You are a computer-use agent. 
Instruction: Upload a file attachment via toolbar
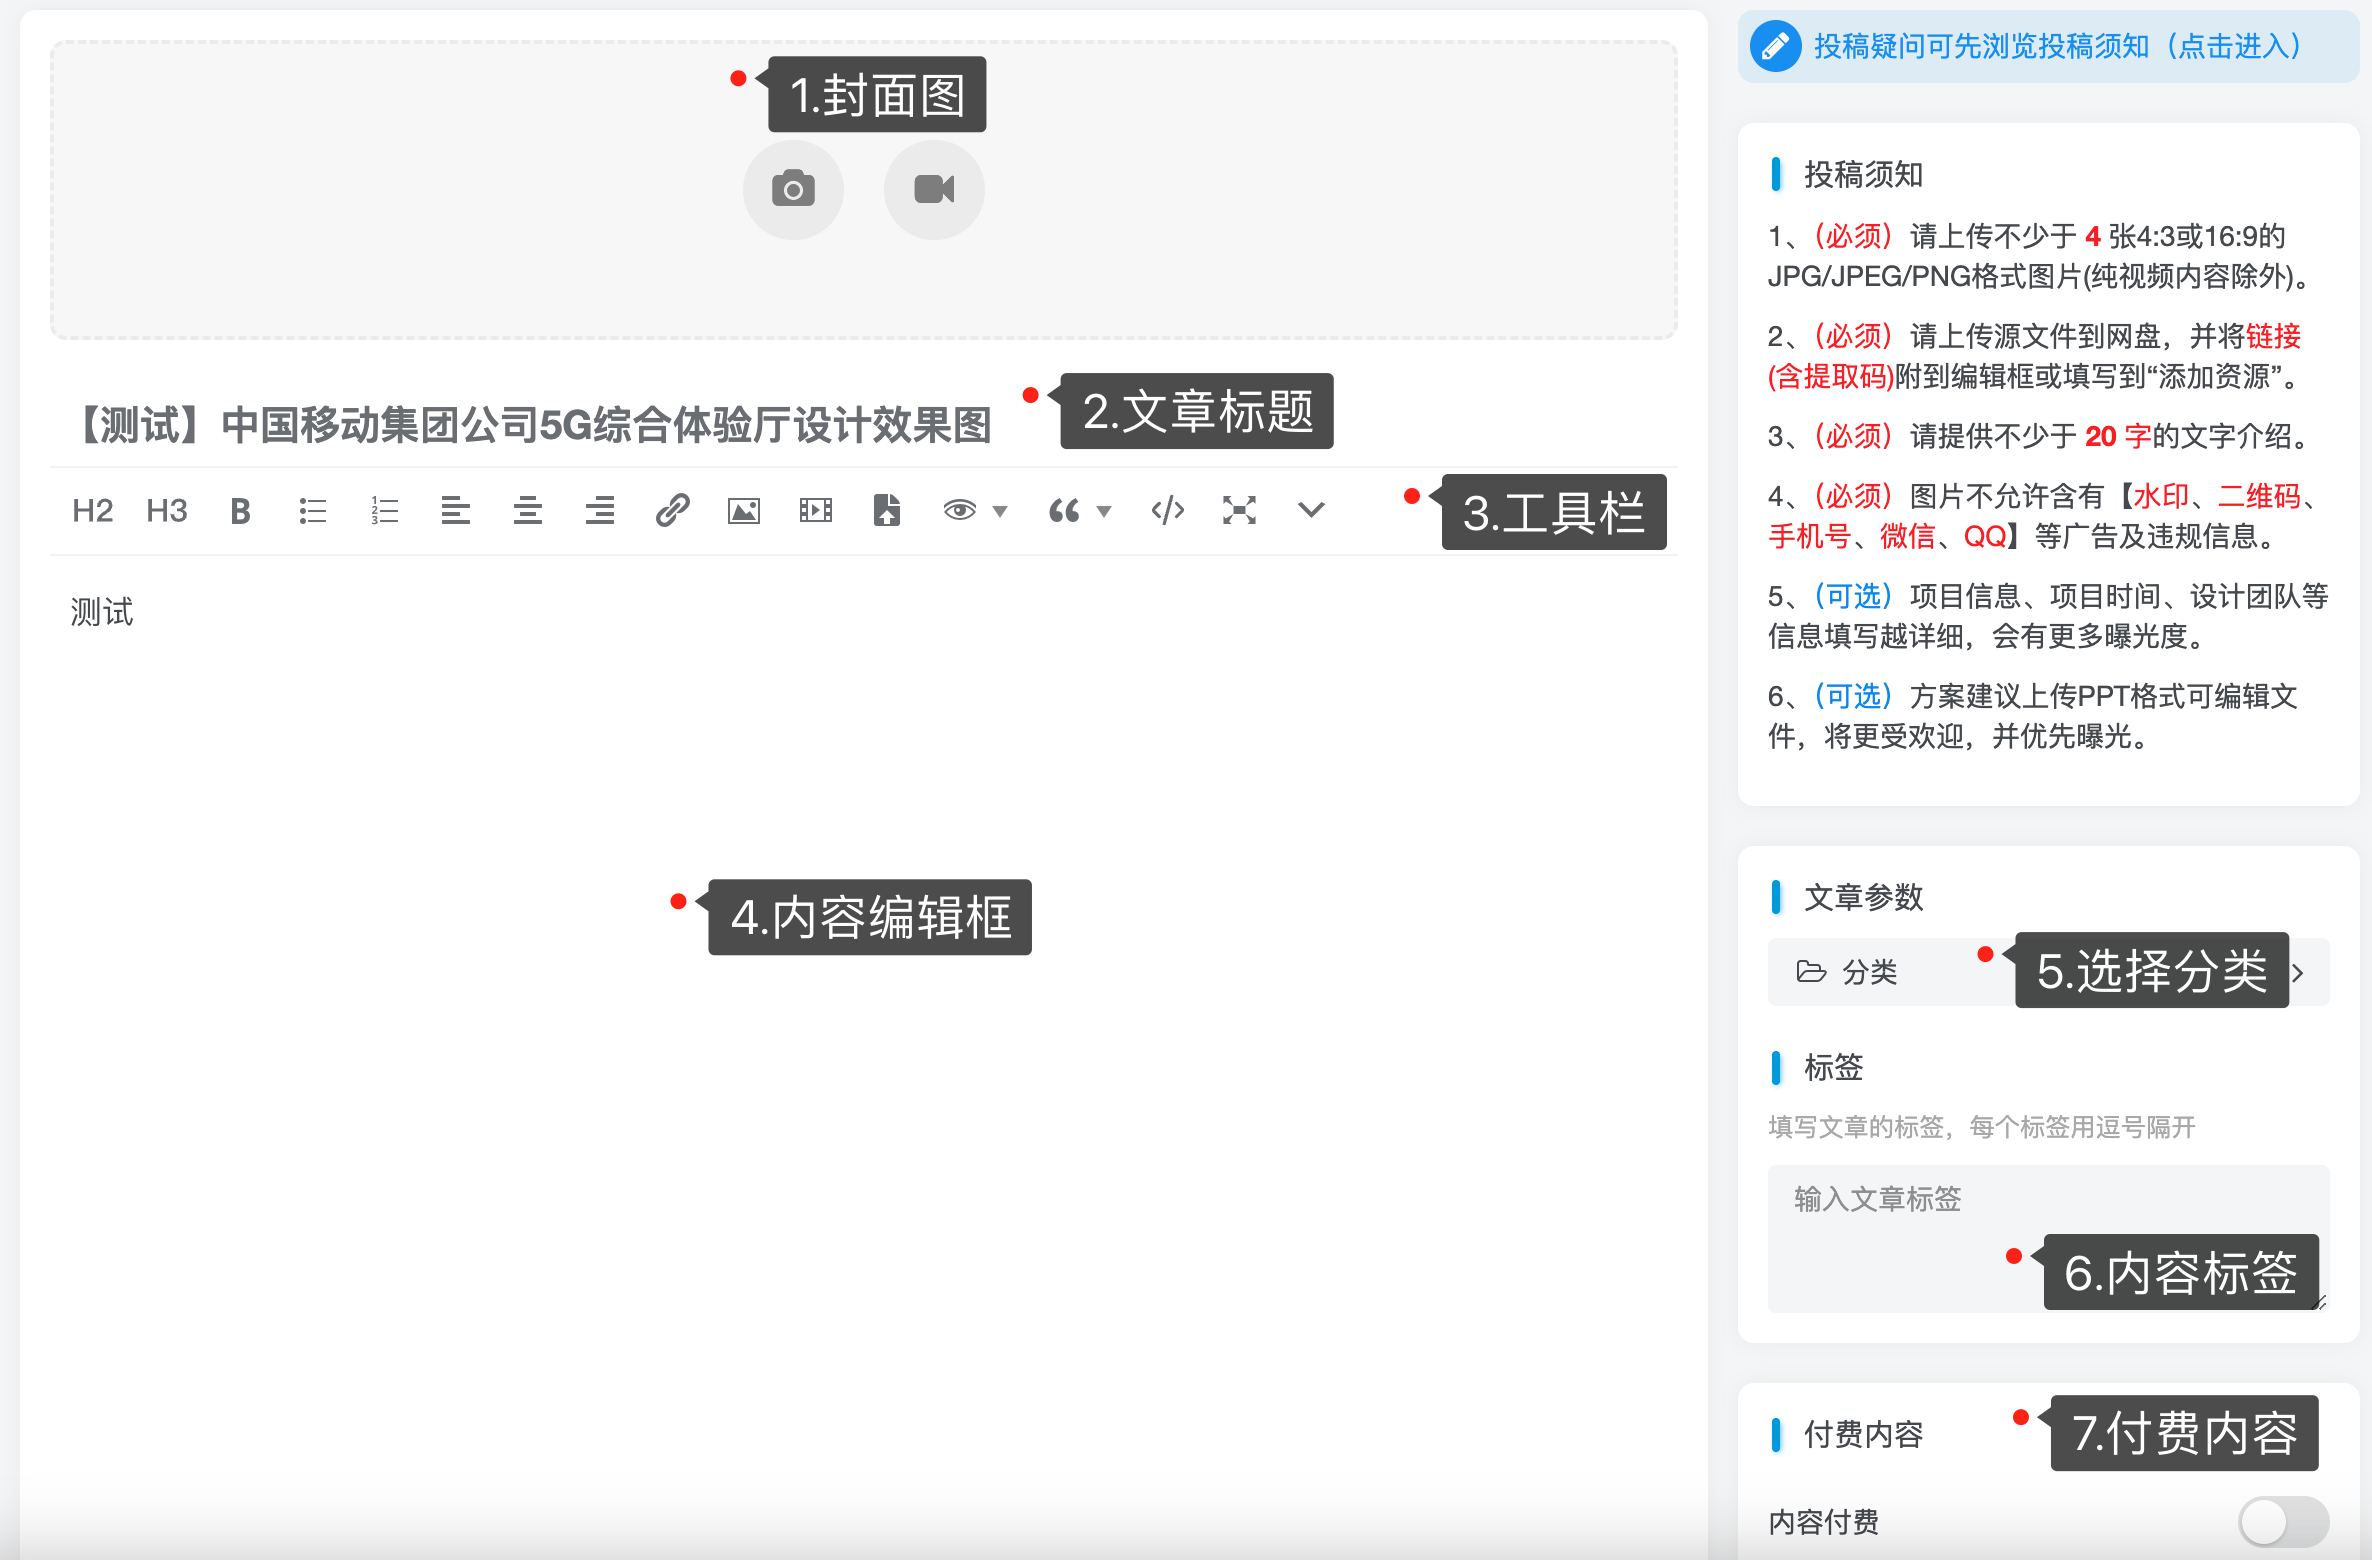887,510
